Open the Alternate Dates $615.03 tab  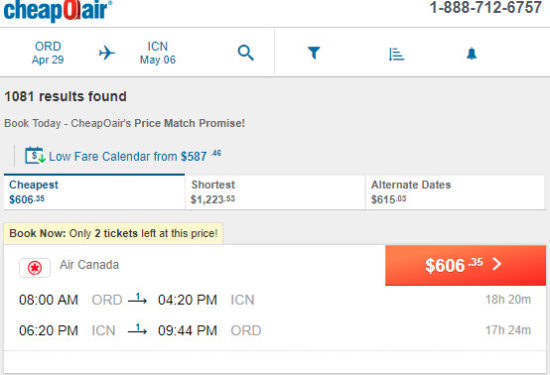click(x=455, y=192)
